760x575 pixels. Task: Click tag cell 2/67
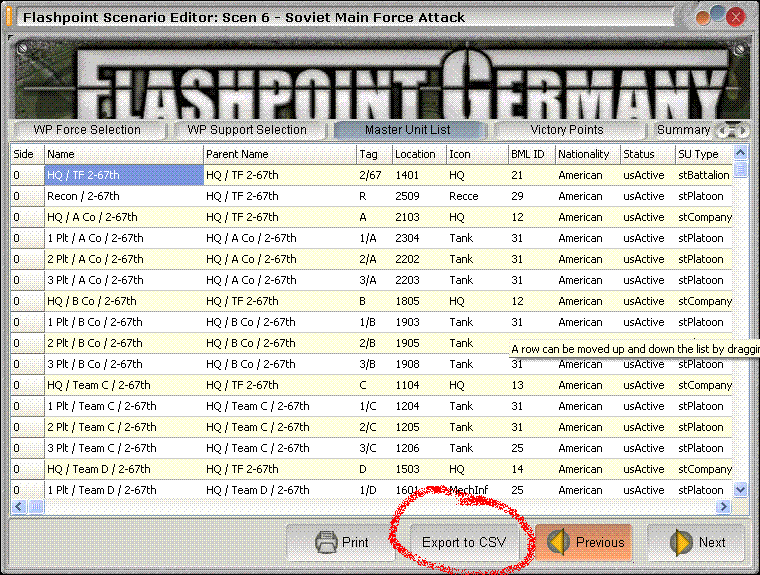pos(374,175)
